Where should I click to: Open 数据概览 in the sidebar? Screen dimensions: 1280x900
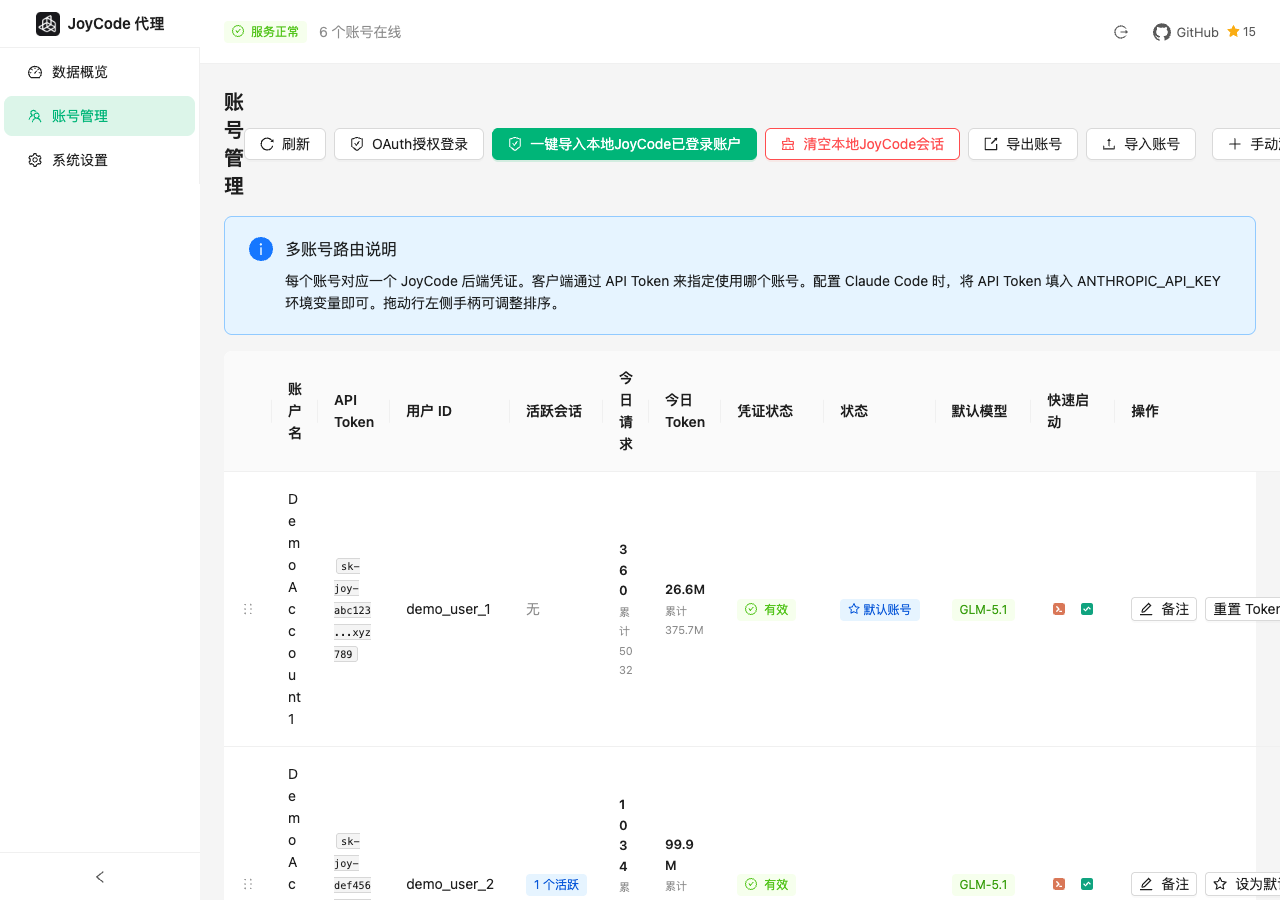tap(99, 72)
